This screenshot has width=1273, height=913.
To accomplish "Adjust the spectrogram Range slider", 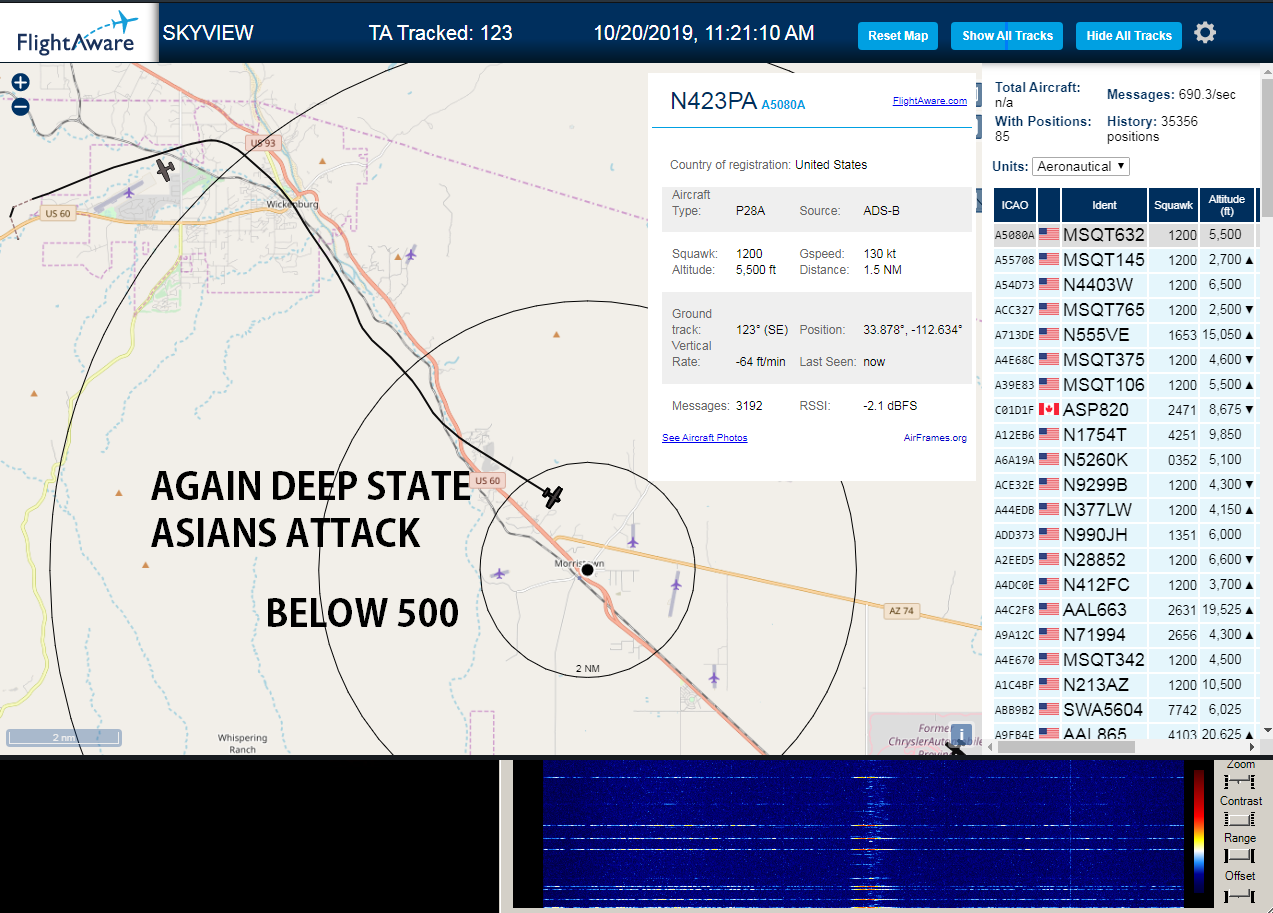I will point(1240,856).
